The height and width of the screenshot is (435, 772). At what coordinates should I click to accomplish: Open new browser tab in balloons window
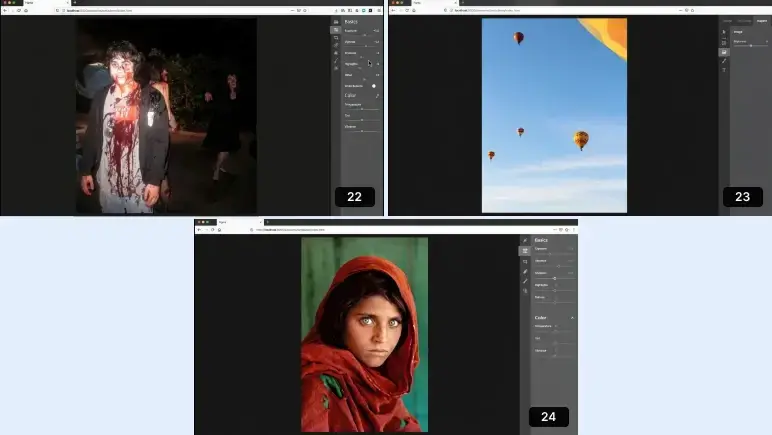pyautogui.click(x=462, y=2)
